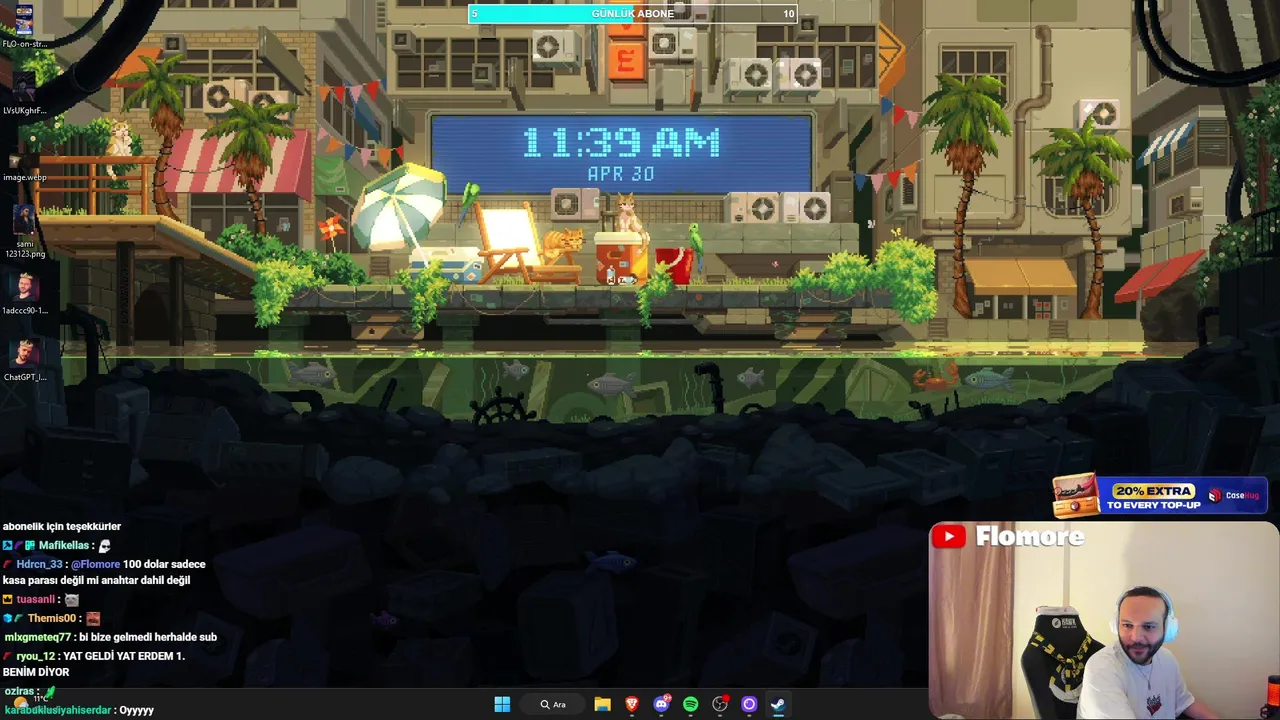Click the Flomore YouTube channel label

click(1029, 537)
